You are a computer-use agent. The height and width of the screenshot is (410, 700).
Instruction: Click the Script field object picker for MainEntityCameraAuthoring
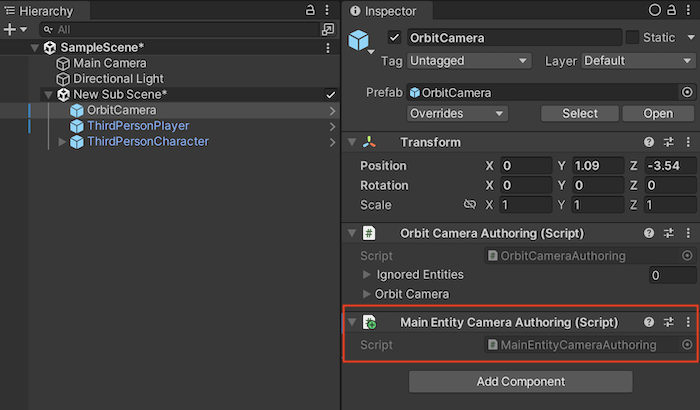click(x=686, y=345)
